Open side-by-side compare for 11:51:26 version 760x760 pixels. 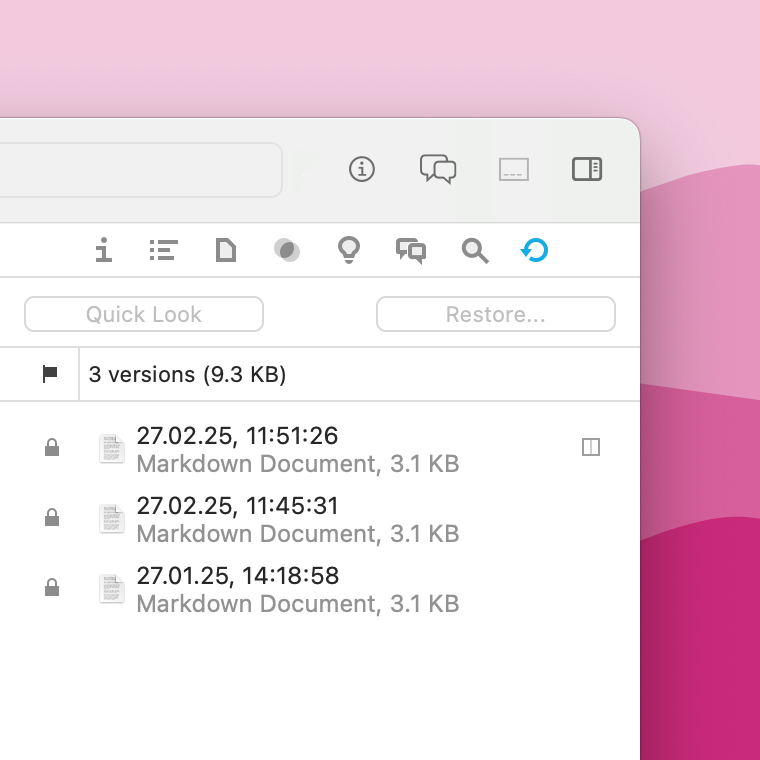[591, 447]
